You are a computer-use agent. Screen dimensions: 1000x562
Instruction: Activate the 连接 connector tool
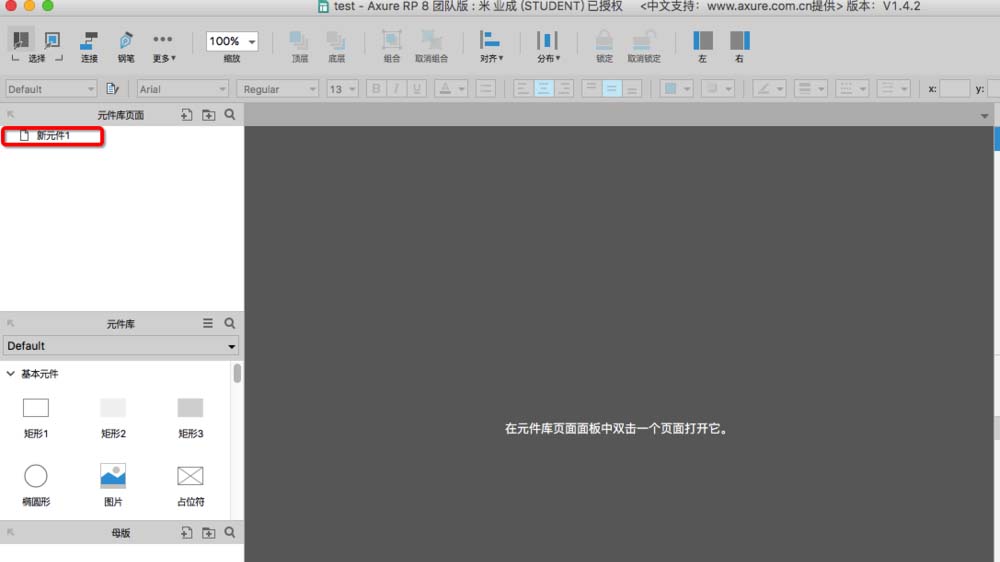click(x=89, y=47)
